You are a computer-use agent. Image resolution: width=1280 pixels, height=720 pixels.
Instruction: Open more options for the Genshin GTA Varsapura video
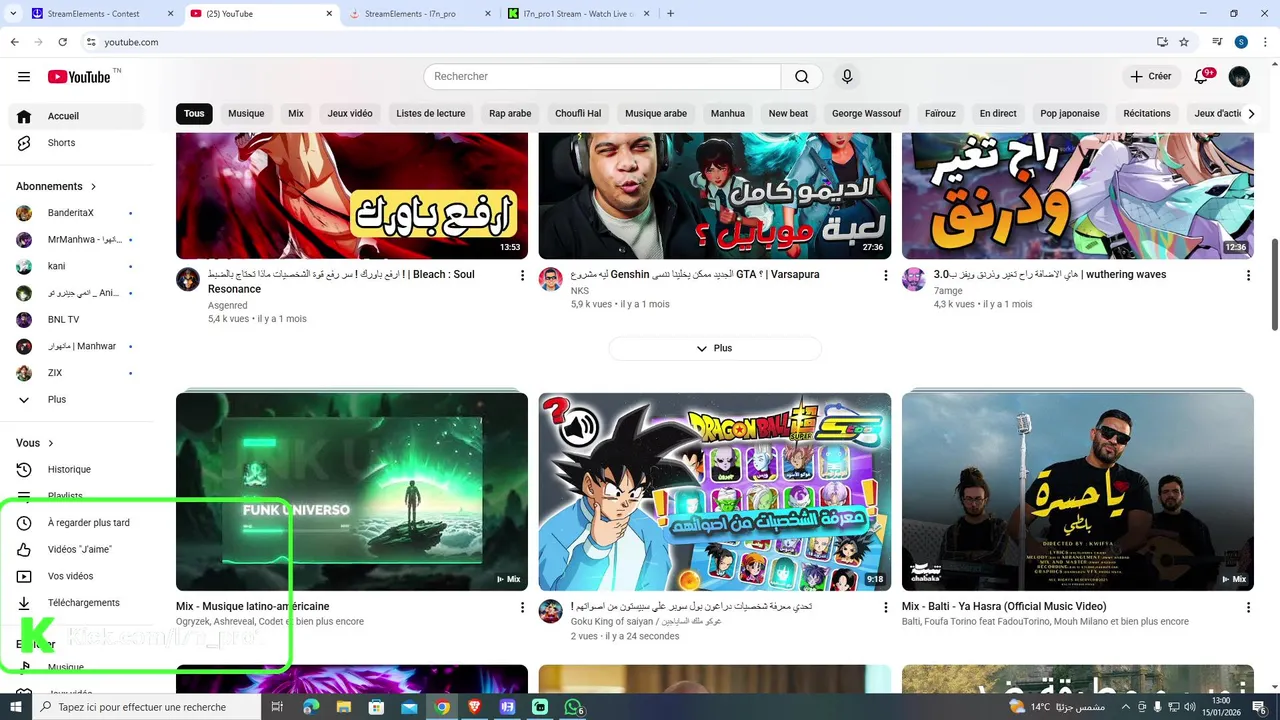pyautogui.click(x=885, y=275)
